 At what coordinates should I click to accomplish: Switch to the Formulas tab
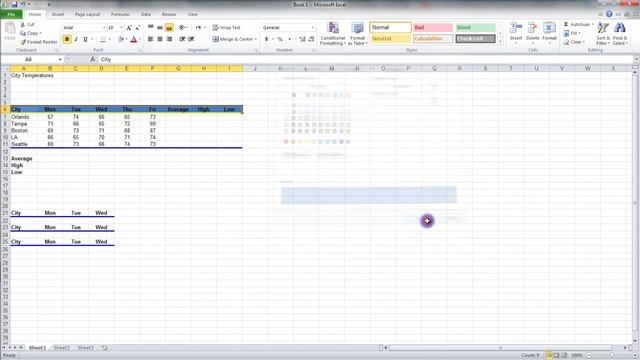(120, 14)
